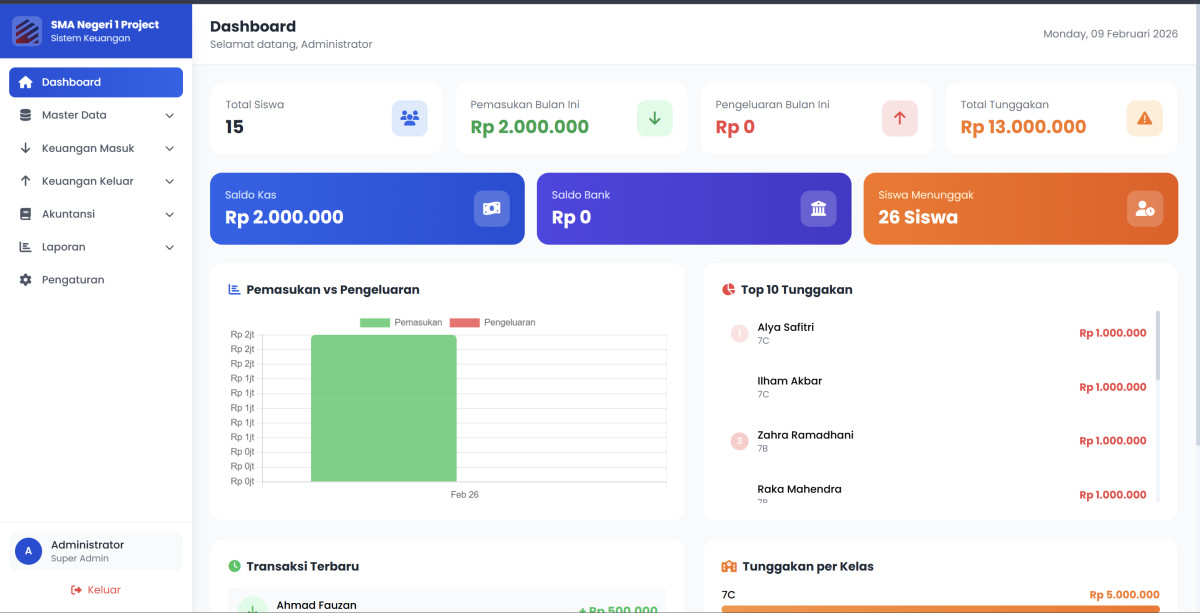
Task: Click the Top 10 Tunggakan pie icon
Action: coord(728,290)
